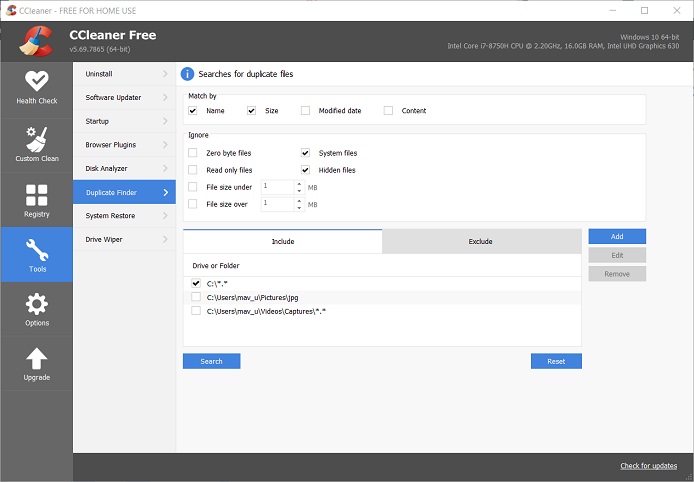Open the Uninstall tool
The image size is (694, 482).
124,74
